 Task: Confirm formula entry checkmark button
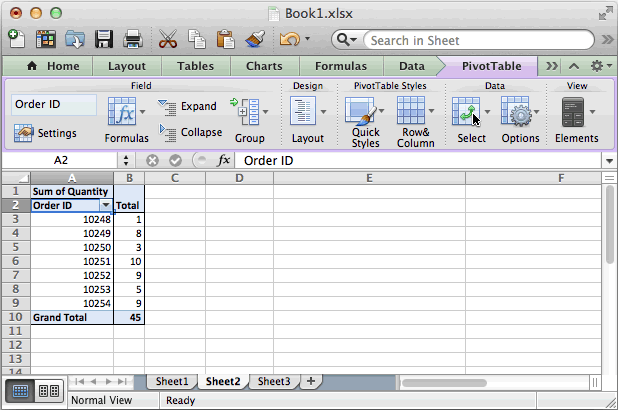pyautogui.click(x=175, y=160)
